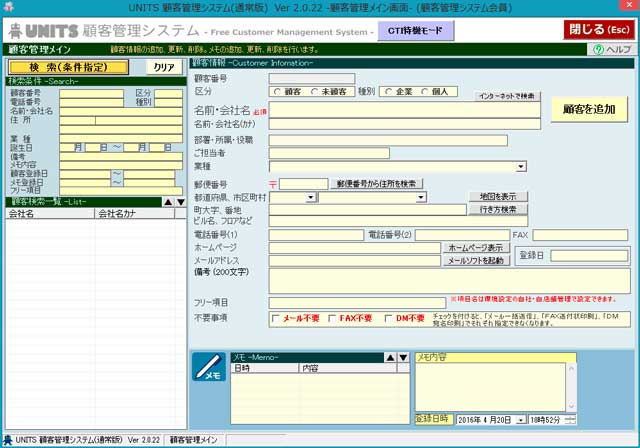The height and width of the screenshot is (448, 640).
Task: Check the メール不要 checkbox
Action: click(x=276, y=318)
